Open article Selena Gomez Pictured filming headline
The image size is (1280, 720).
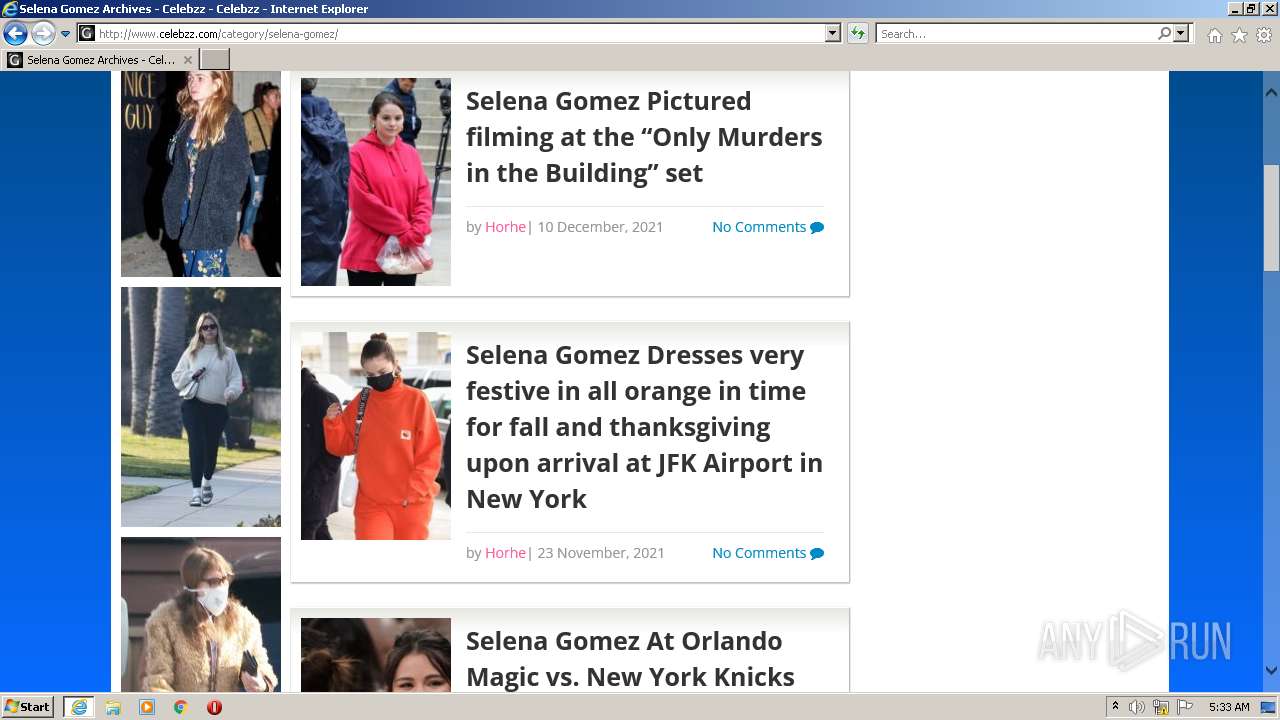pyautogui.click(x=644, y=137)
